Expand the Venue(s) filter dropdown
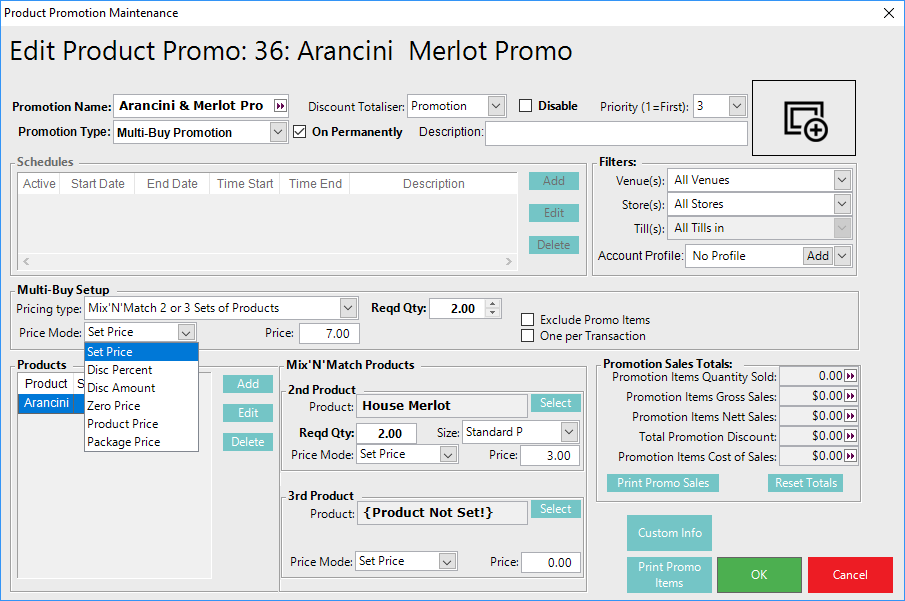The height and width of the screenshot is (601, 905). tap(841, 180)
